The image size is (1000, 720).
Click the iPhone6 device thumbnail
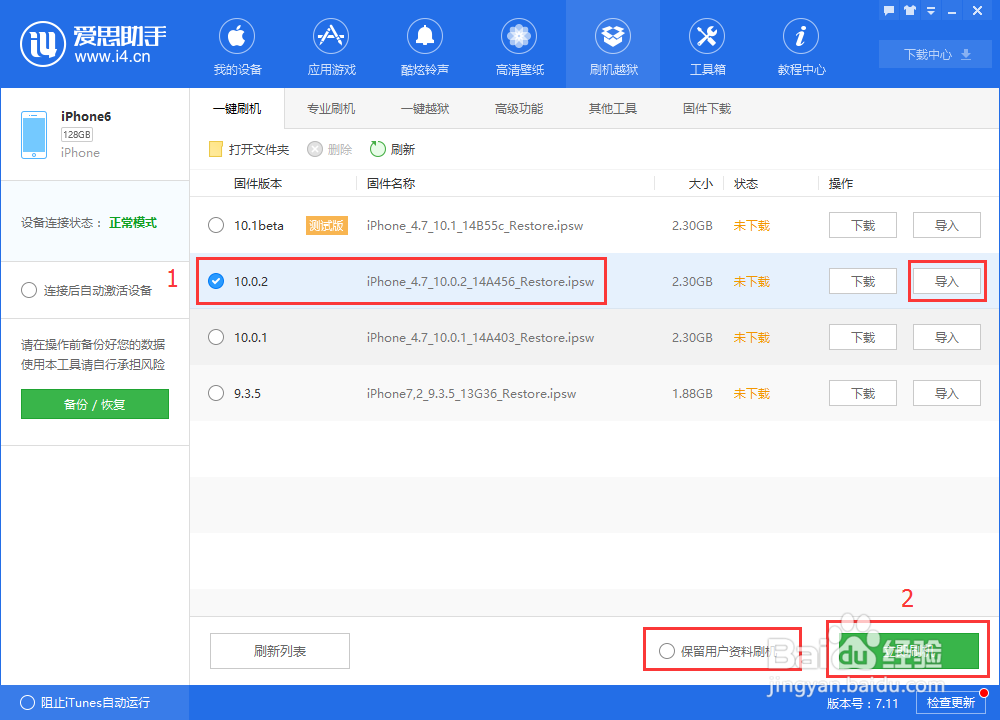pos(34,135)
